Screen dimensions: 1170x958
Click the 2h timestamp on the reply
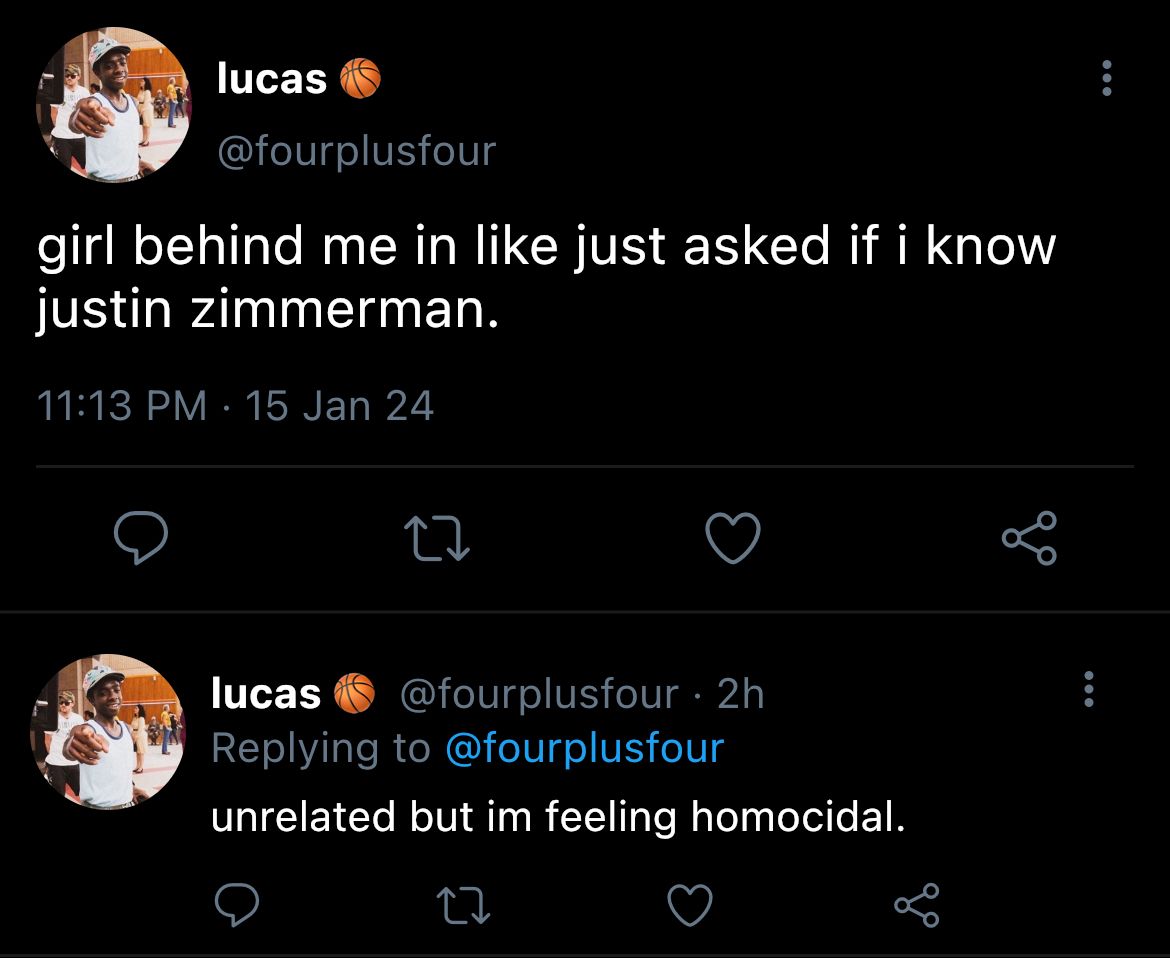740,695
